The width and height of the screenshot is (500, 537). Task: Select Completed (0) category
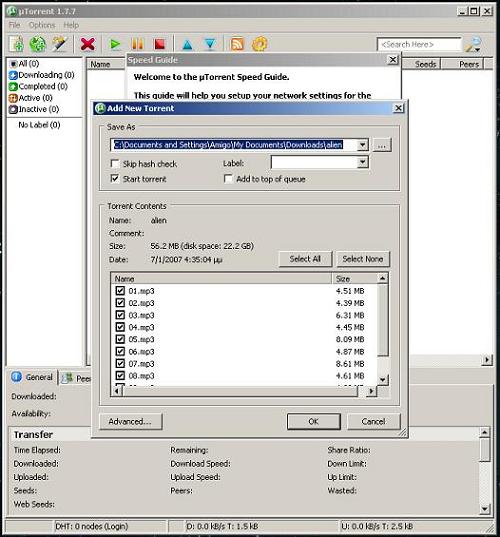[38, 86]
